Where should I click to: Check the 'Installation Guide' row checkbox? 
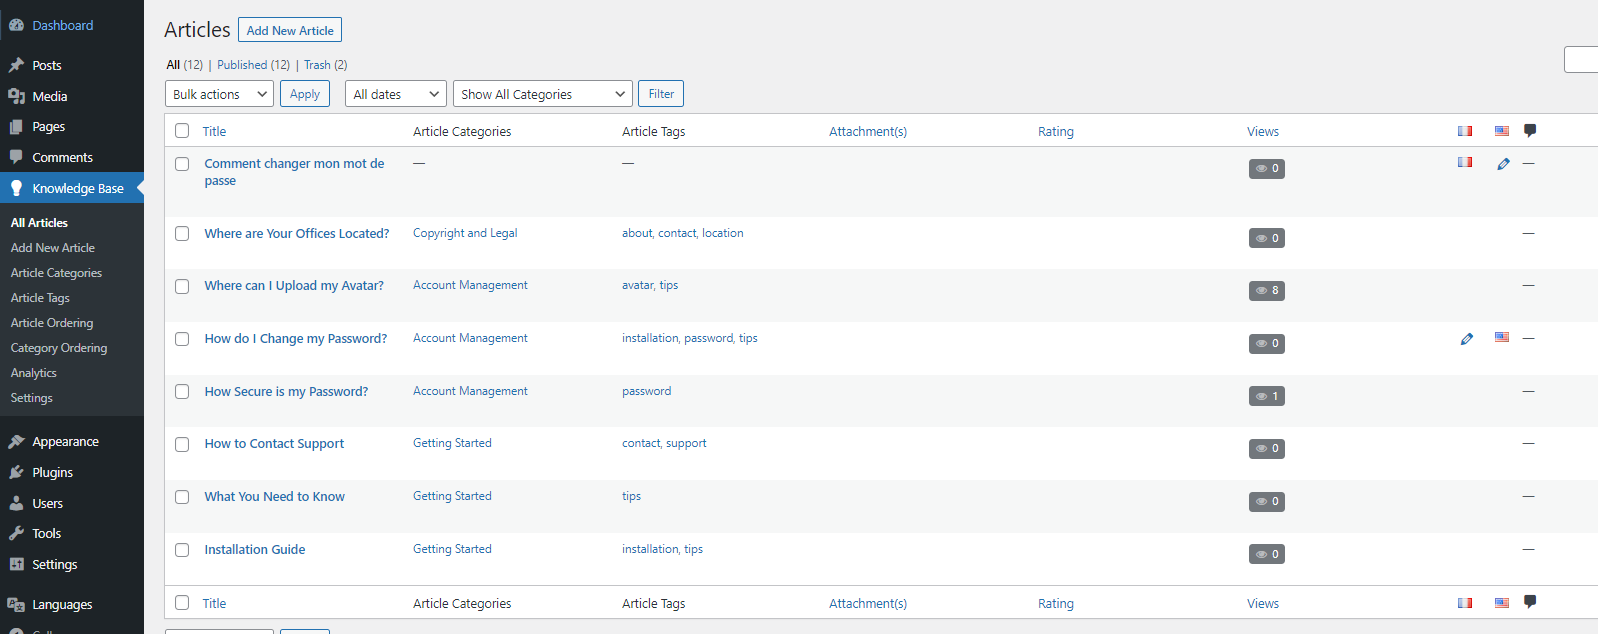point(182,550)
